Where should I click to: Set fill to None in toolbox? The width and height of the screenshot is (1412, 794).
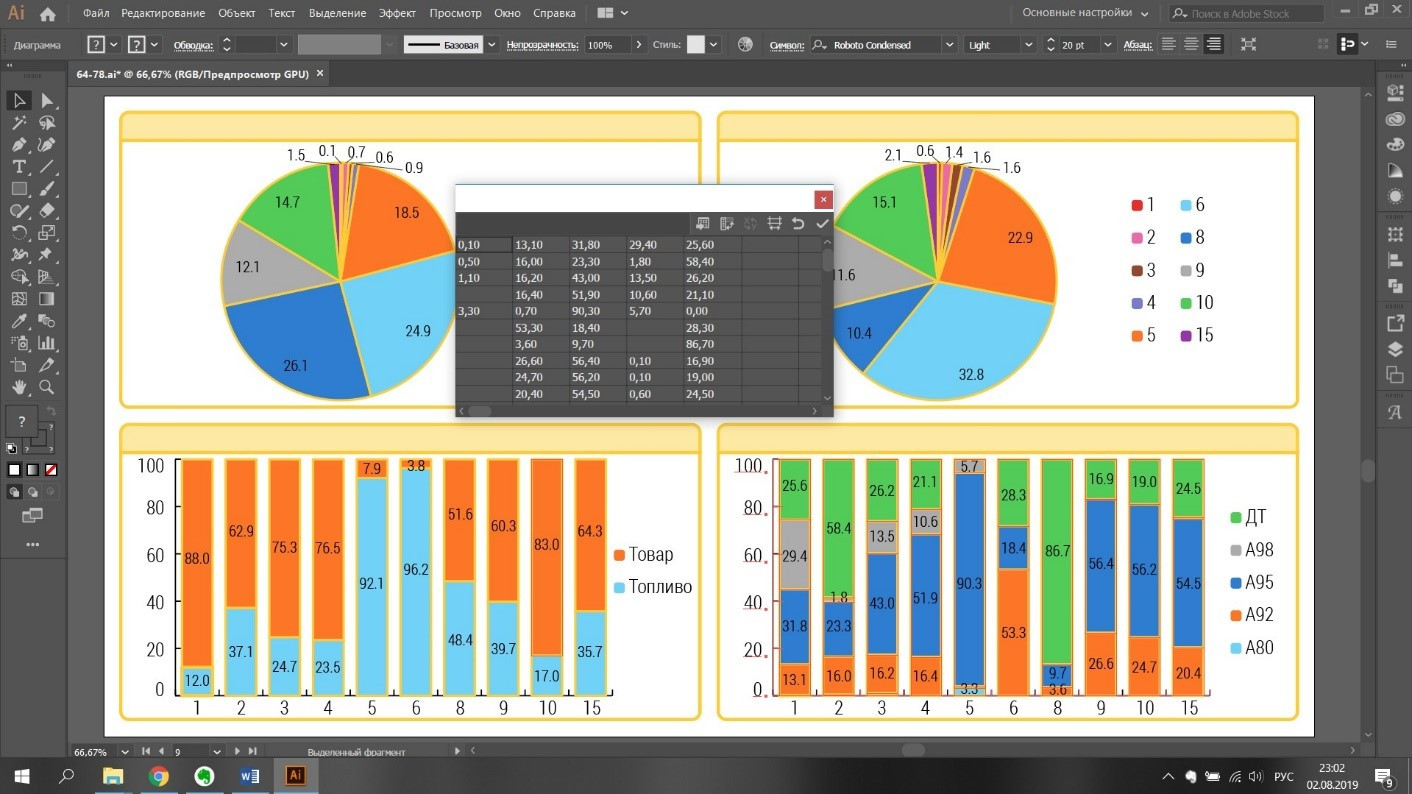(x=50, y=470)
